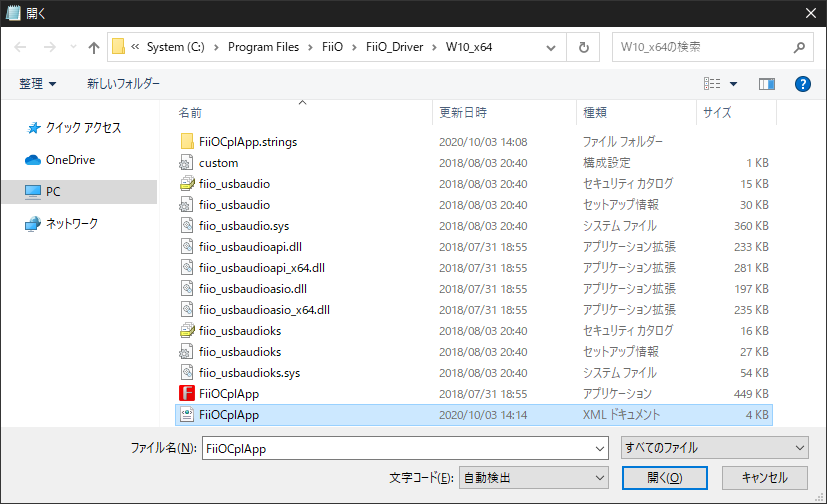Expand the filename history dropdown arrow

tap(600, 449)
